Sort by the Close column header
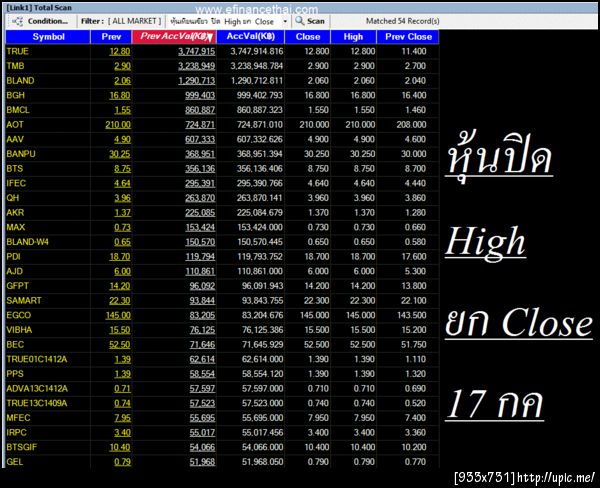Image resolution: width=600 pixels, height=488 pixels. (x=308, y=37)
